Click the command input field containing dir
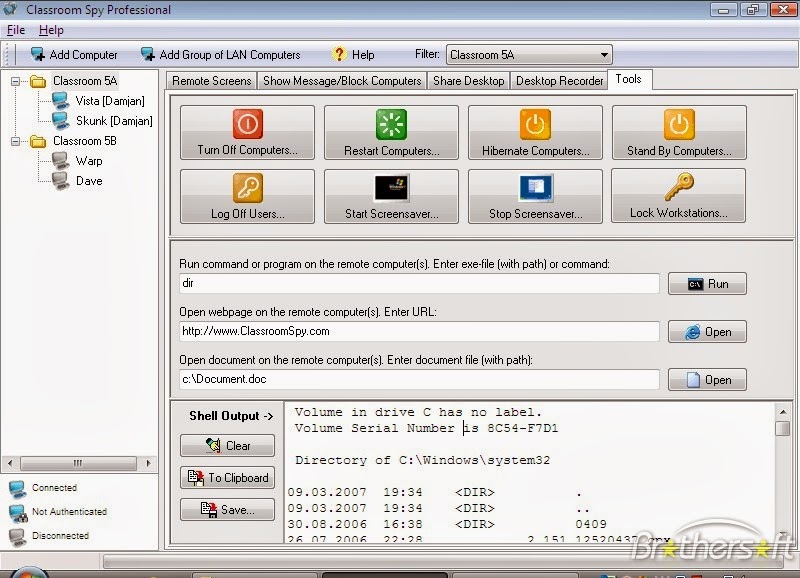Image resolution: width=800 pixels, height=578 pixels. coord(419,283)
